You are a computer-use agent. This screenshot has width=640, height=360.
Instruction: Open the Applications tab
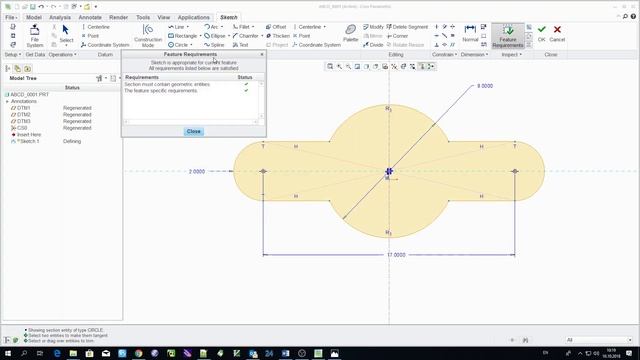pos(193,18)
